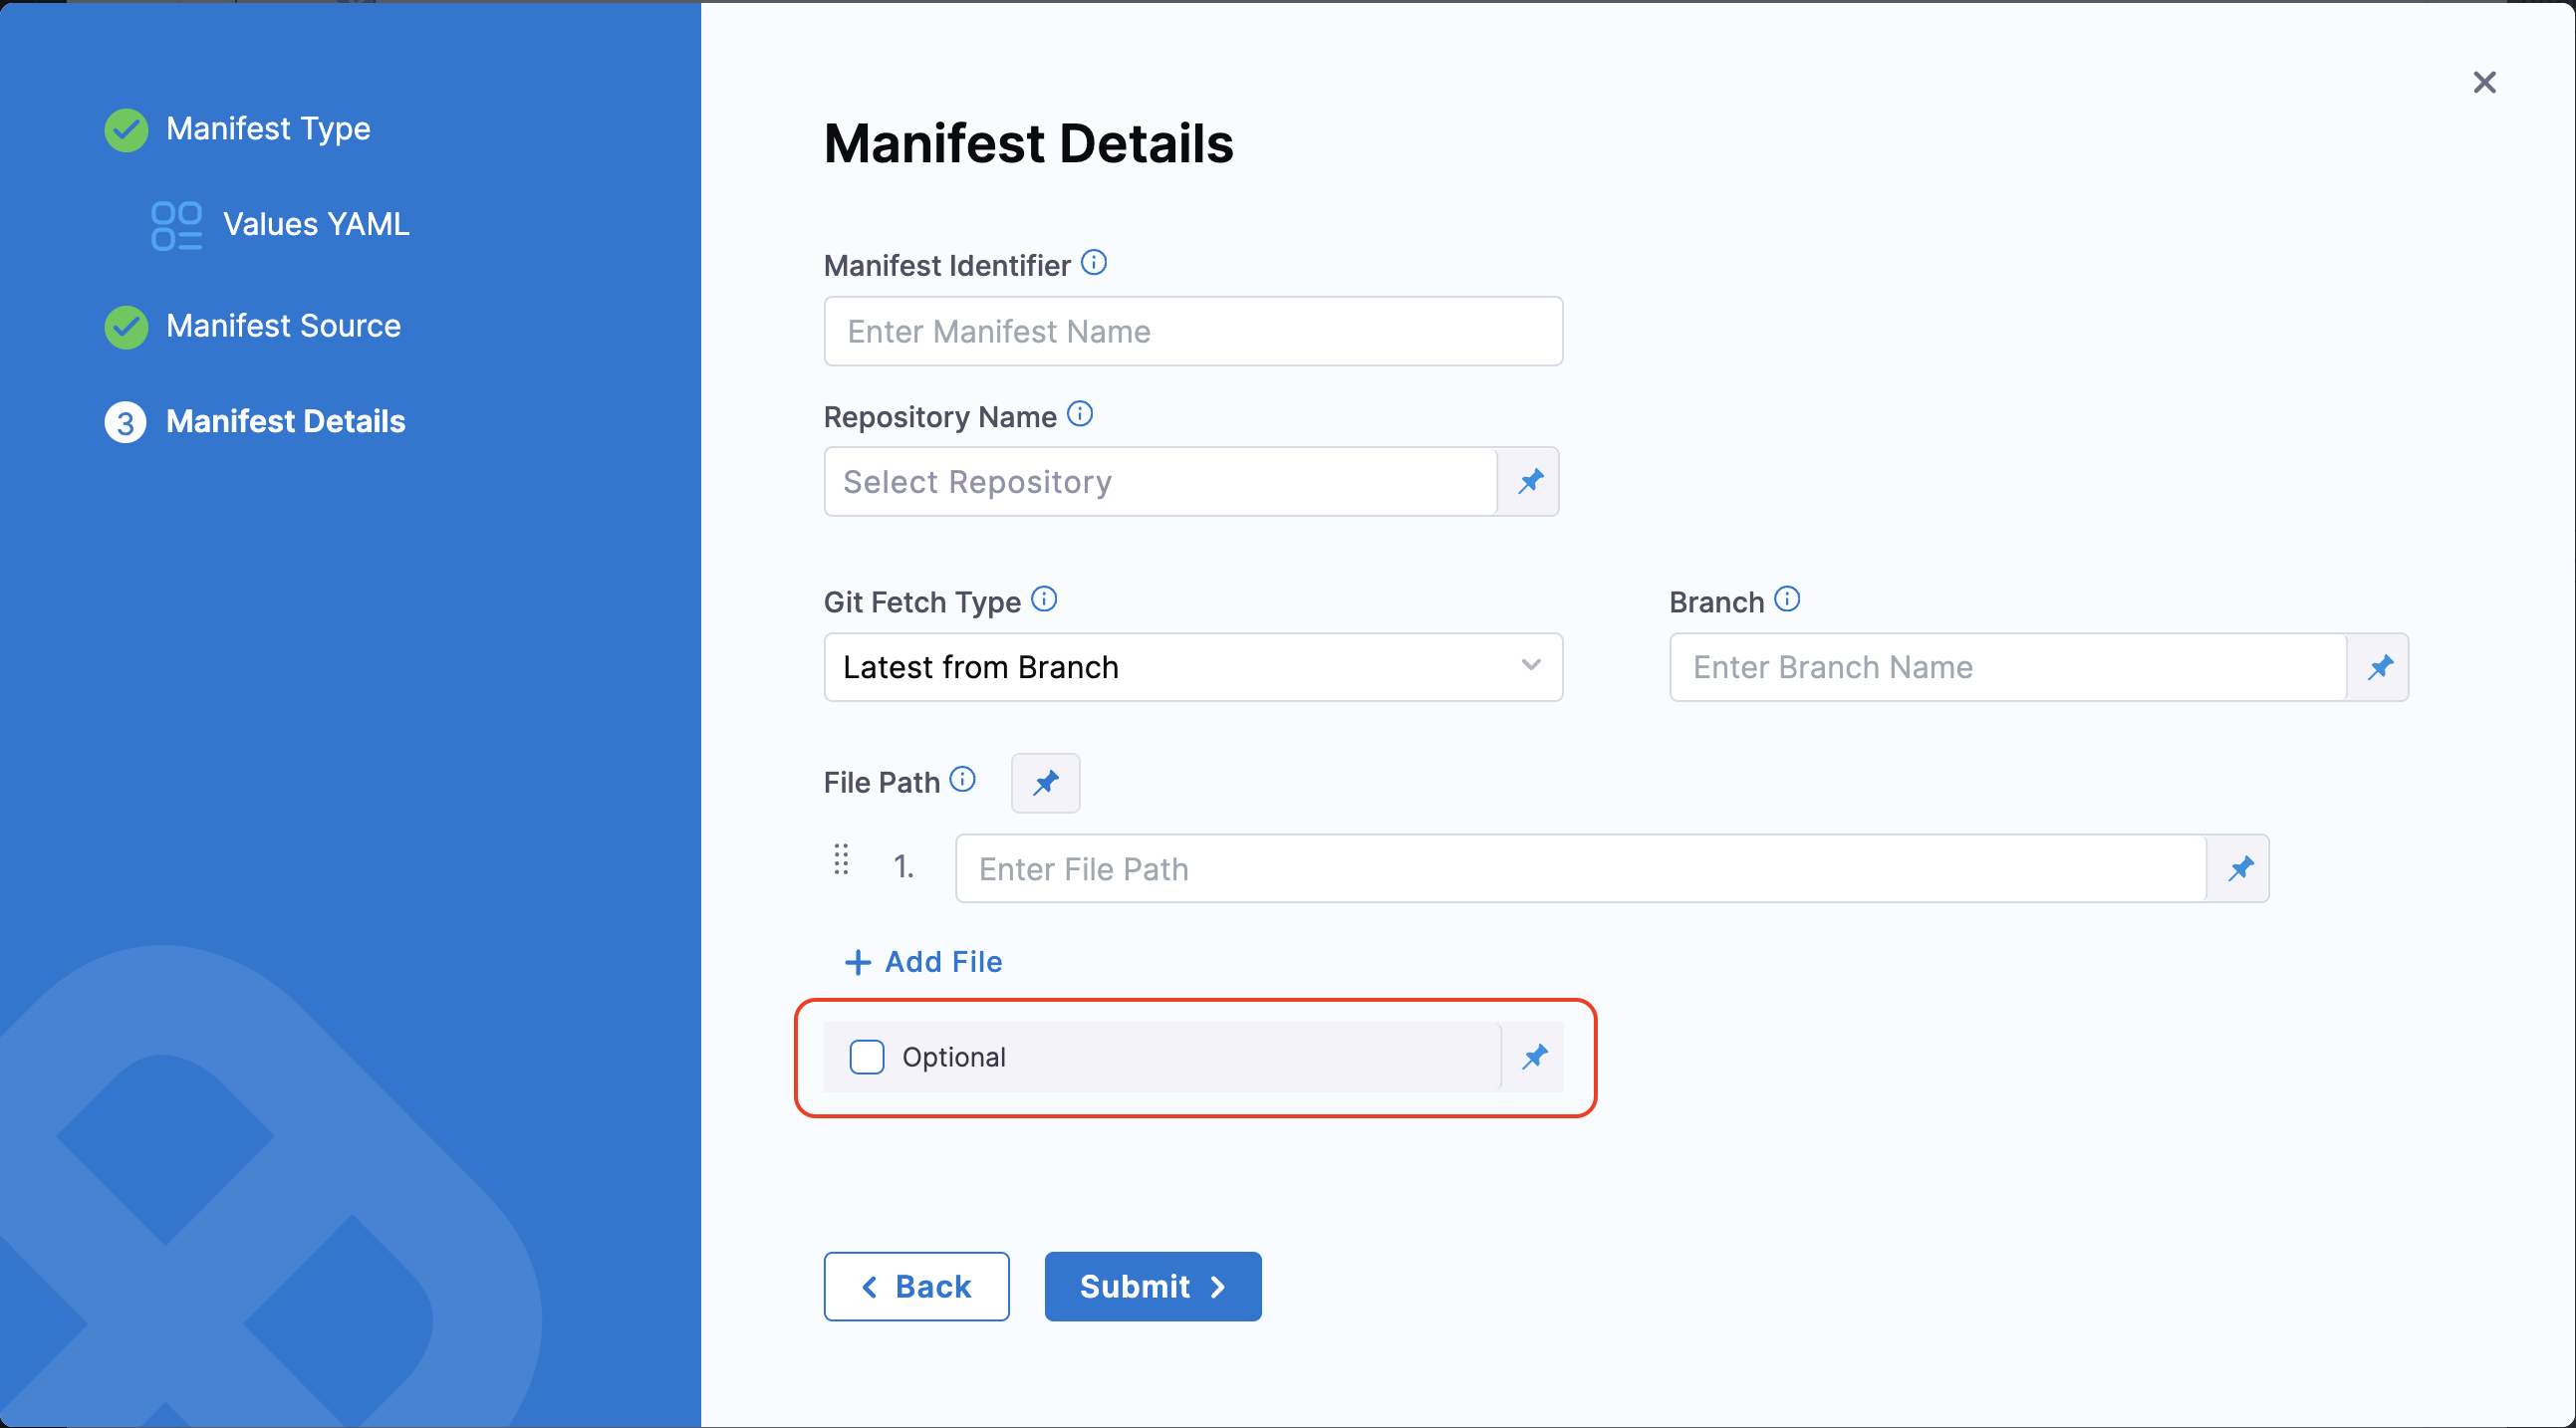The width and height of the screenshot is (2576, 1428).
Task: Click the pin icon next to Enter File Path field
Action: (x=2239, y=868)
